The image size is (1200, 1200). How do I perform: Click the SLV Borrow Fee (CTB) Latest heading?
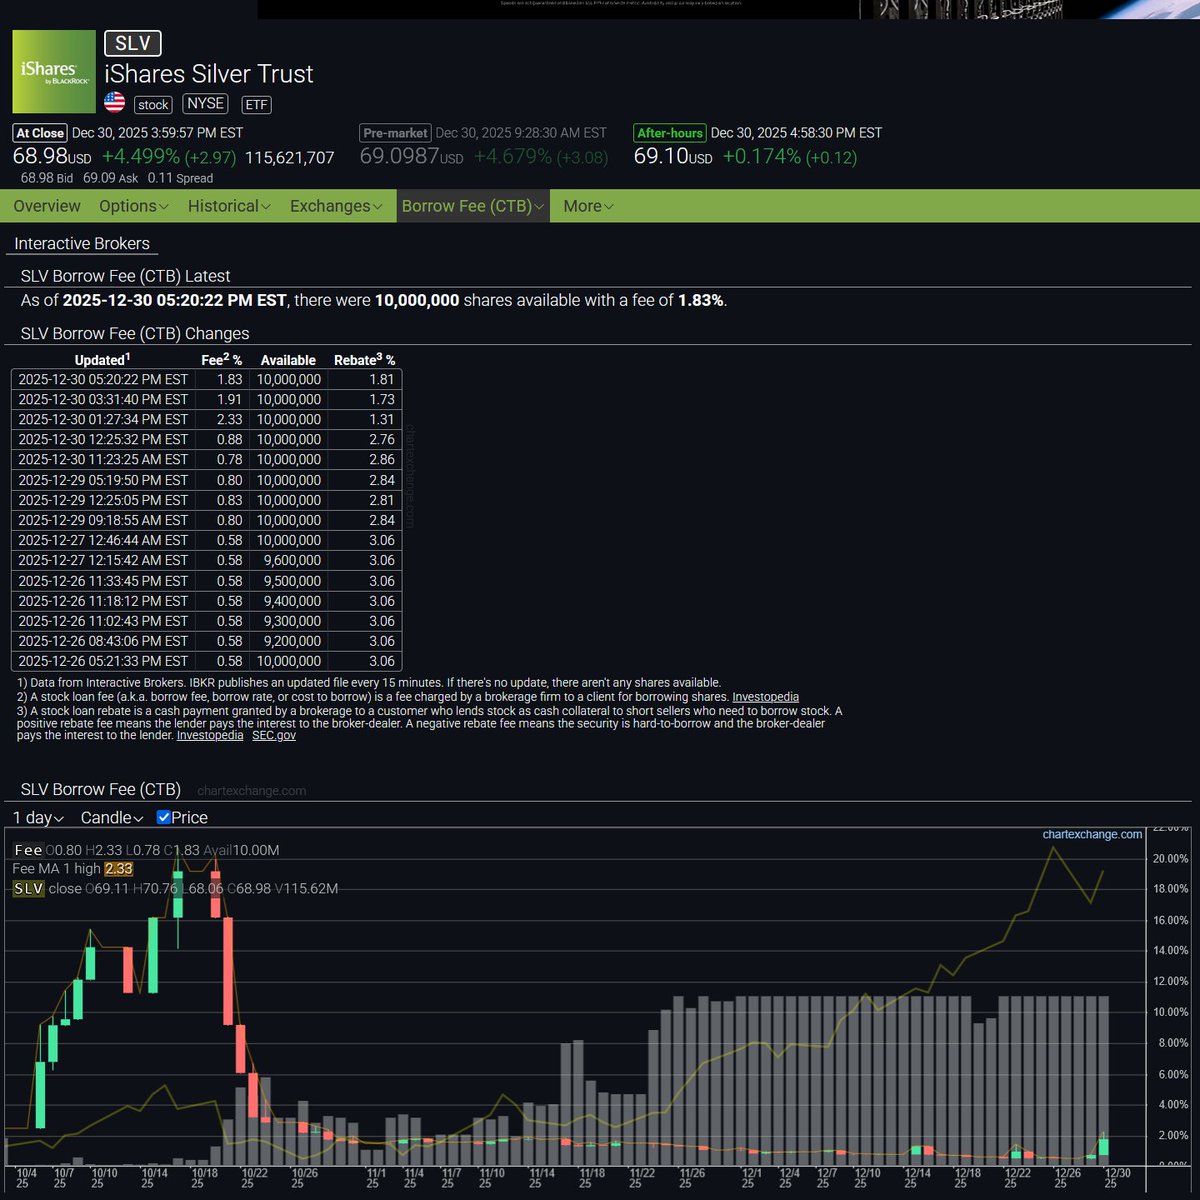coord(125,276)
